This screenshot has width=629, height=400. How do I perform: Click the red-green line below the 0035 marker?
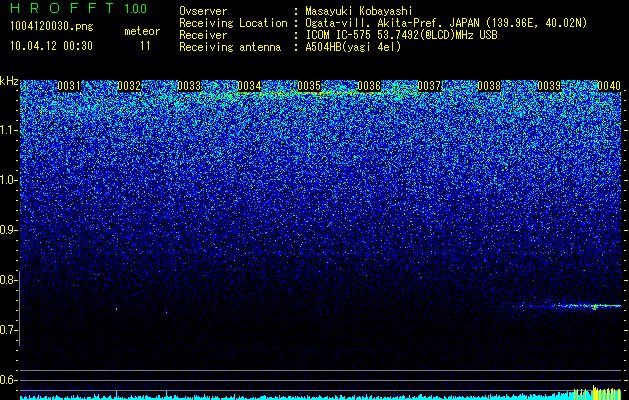309,93
